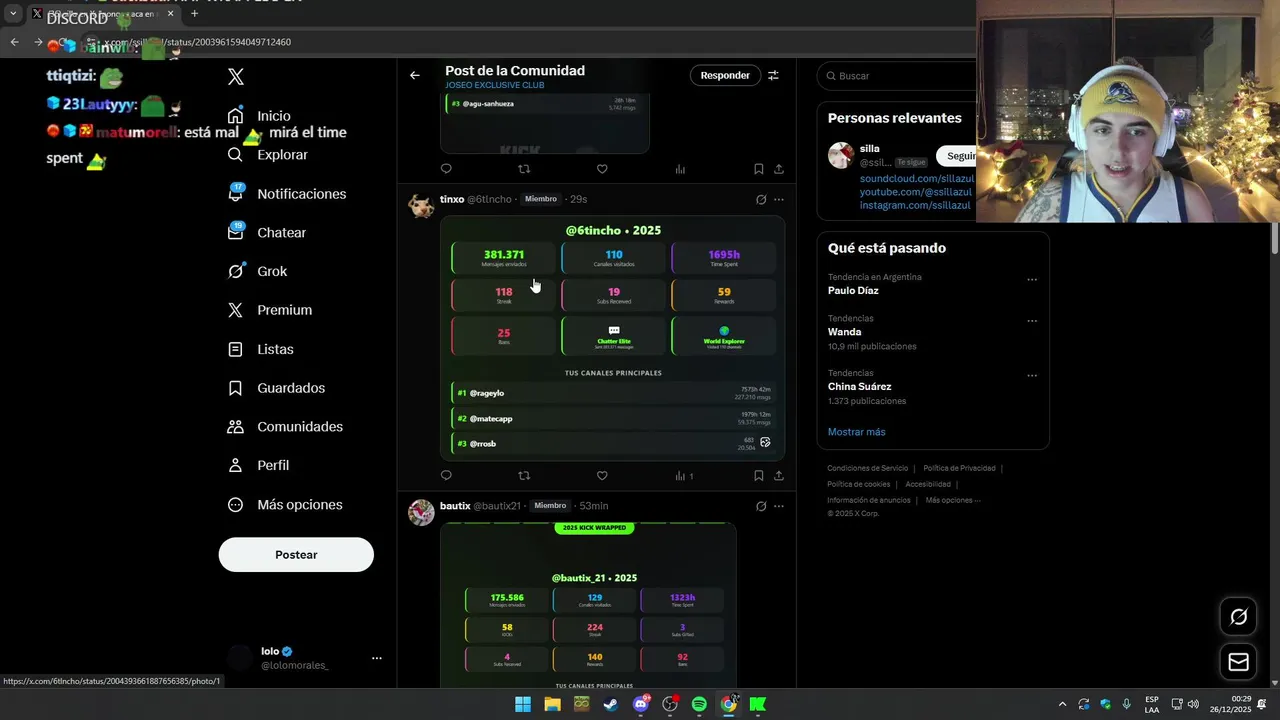The height and width of the screenshot is (720, 1280).
Task: Click repost icon under agu-sanhueza post
Action: pos(524,169)
